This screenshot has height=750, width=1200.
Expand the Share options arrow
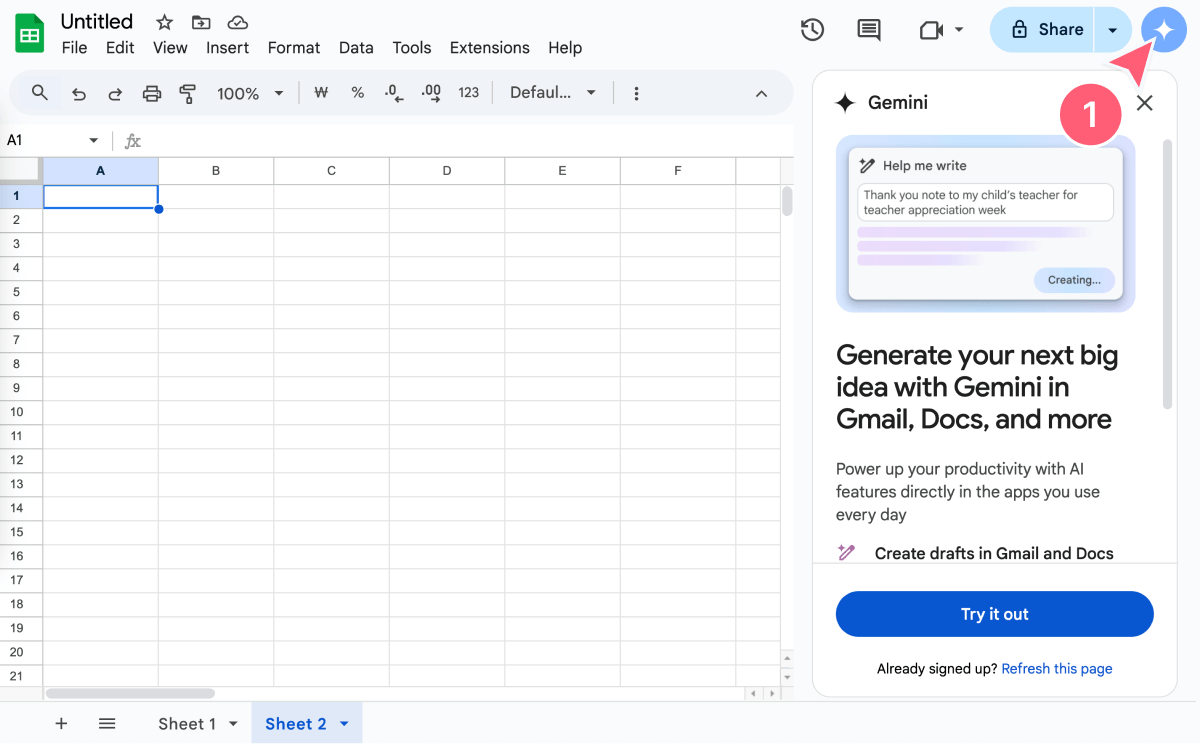[x=1113, y=30]
